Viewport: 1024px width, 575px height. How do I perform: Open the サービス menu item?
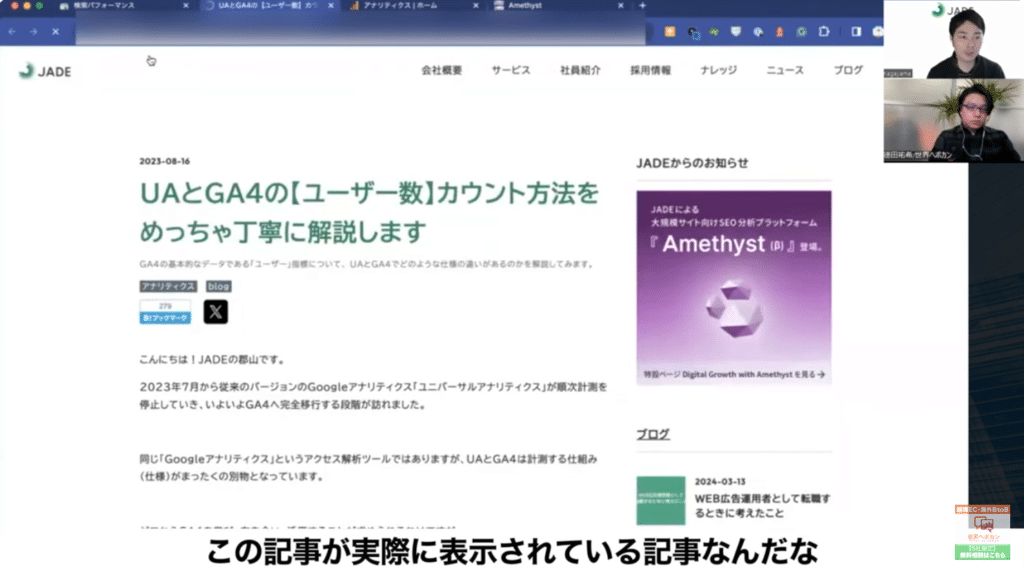click(511, 70)
